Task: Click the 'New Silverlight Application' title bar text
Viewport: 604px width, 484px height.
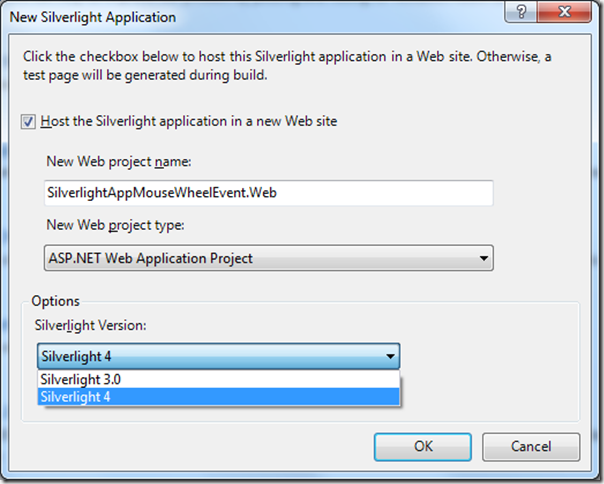Action: (x=92, y=16)
